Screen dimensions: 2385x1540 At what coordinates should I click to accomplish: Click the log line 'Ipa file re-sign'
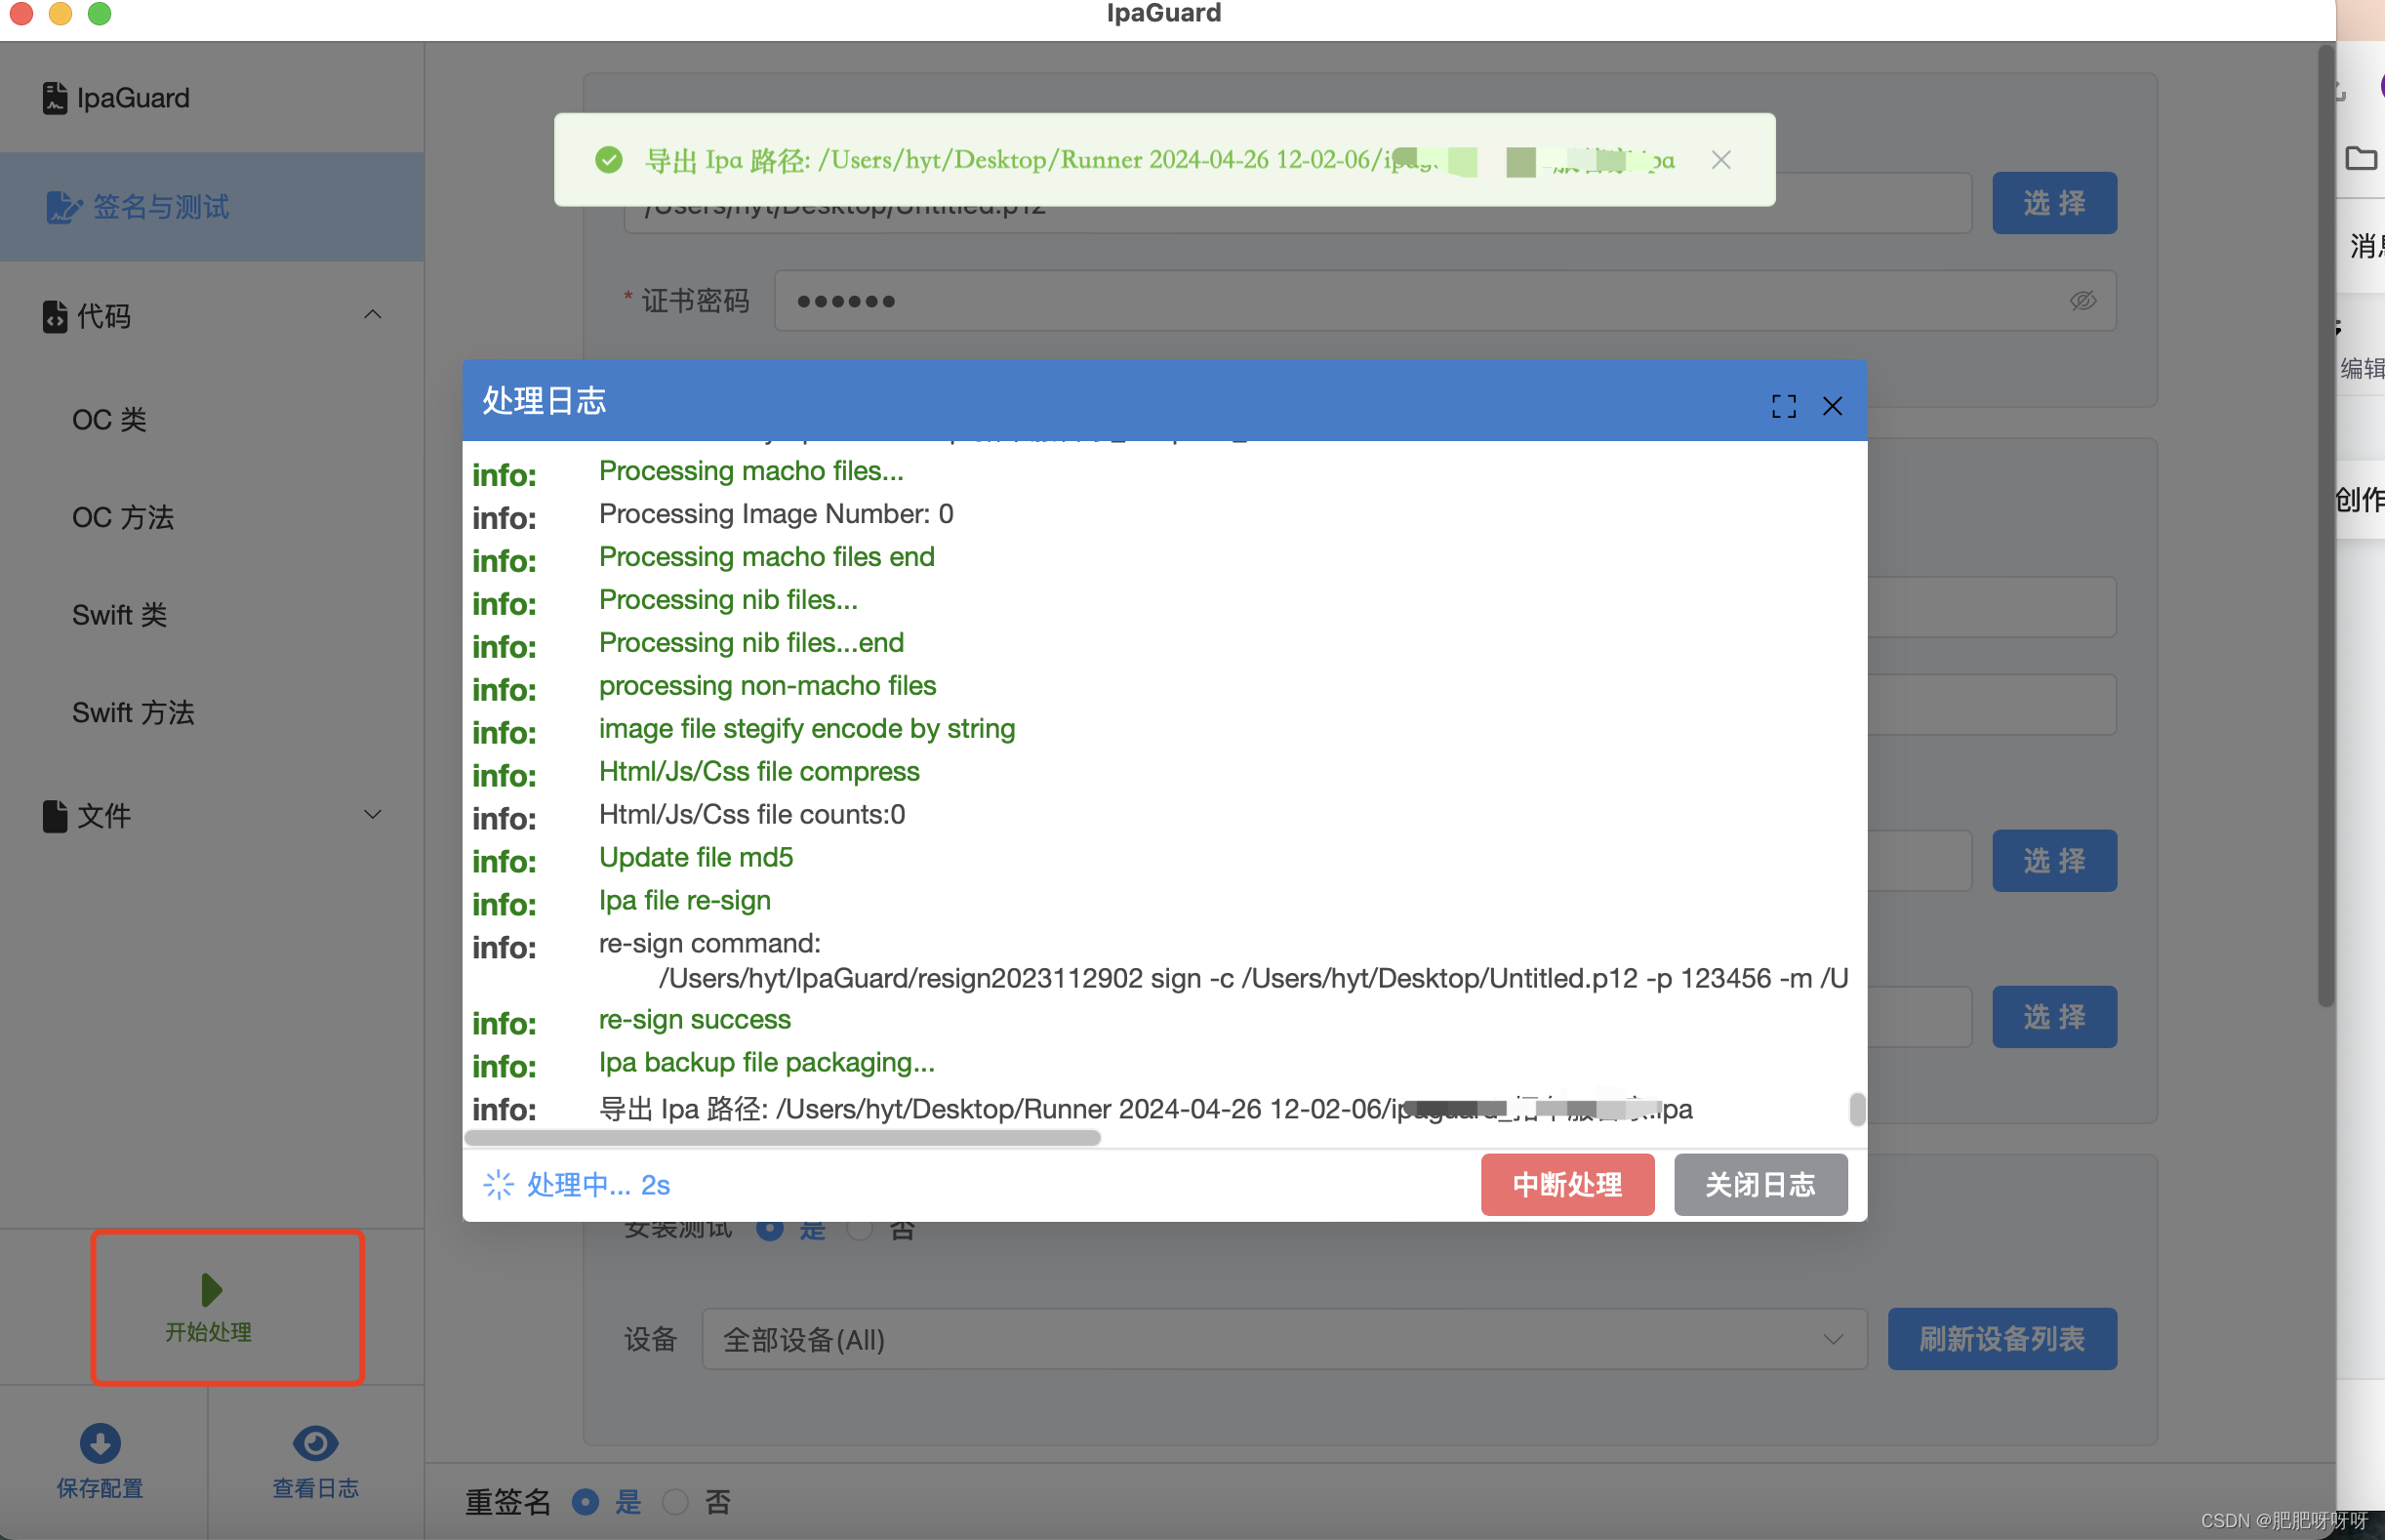[x=685, y=901]
